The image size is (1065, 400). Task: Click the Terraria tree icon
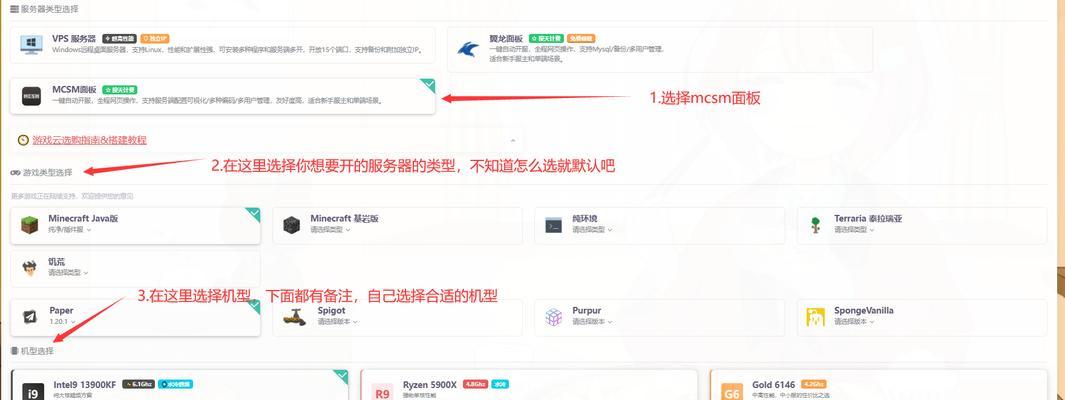[x=815, y=225]
